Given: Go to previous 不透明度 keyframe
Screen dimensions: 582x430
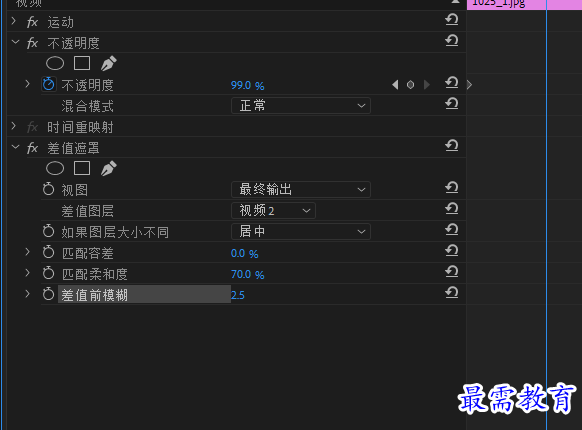Looking at the screenshot, I should coord(395,85).
